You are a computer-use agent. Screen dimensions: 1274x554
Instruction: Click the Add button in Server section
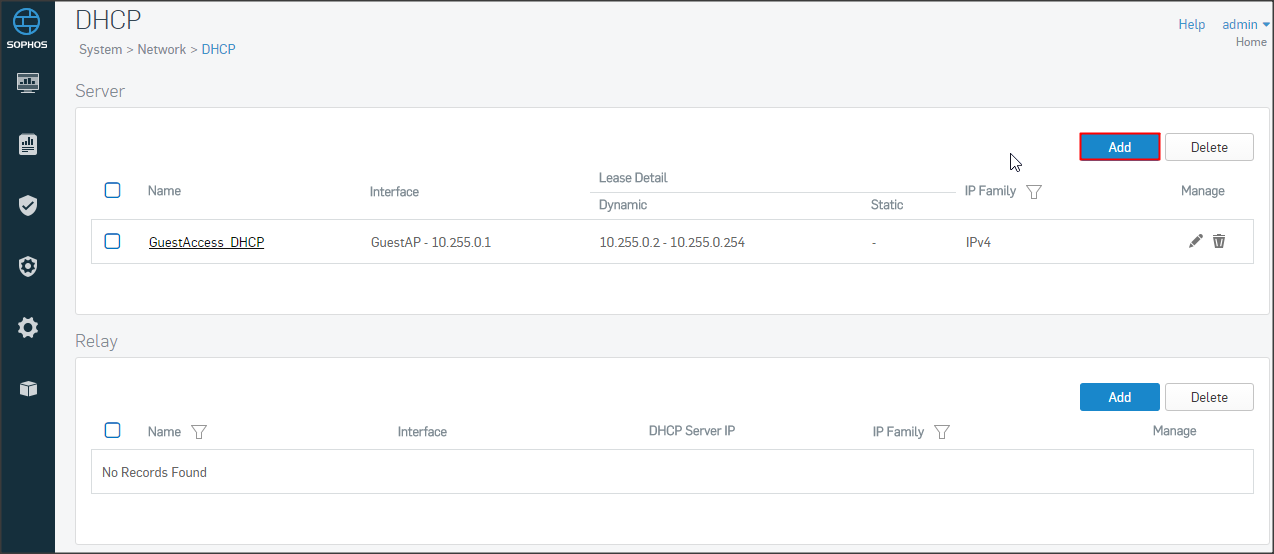pos(1119,147)
